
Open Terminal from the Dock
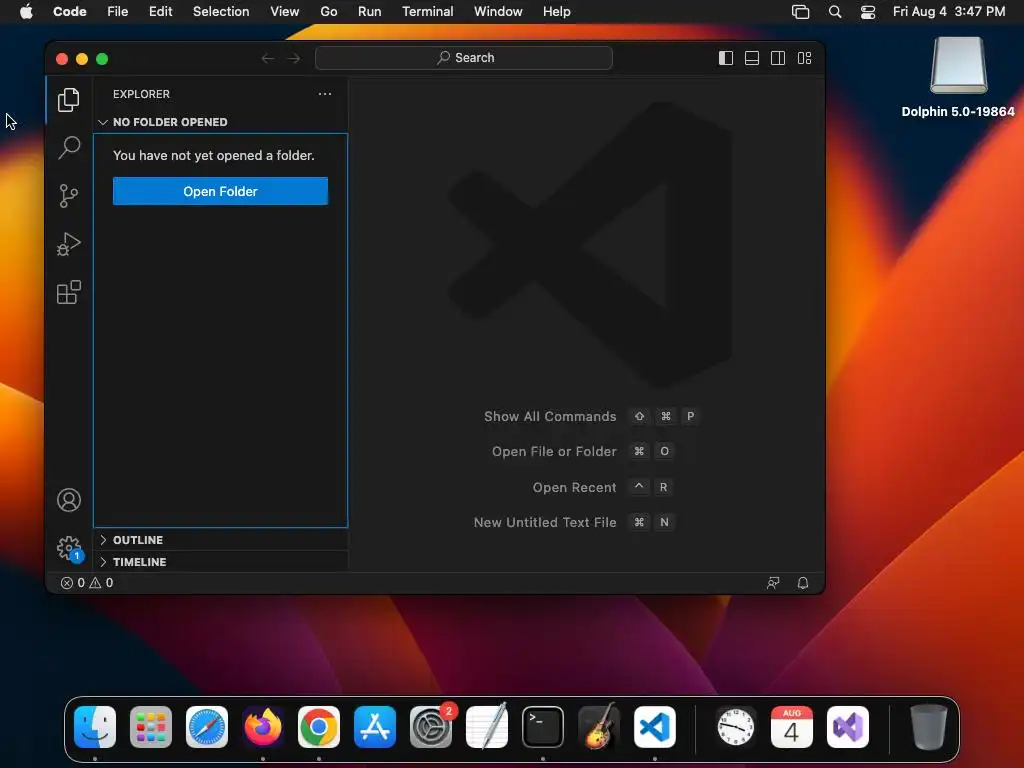coord(543,727)
